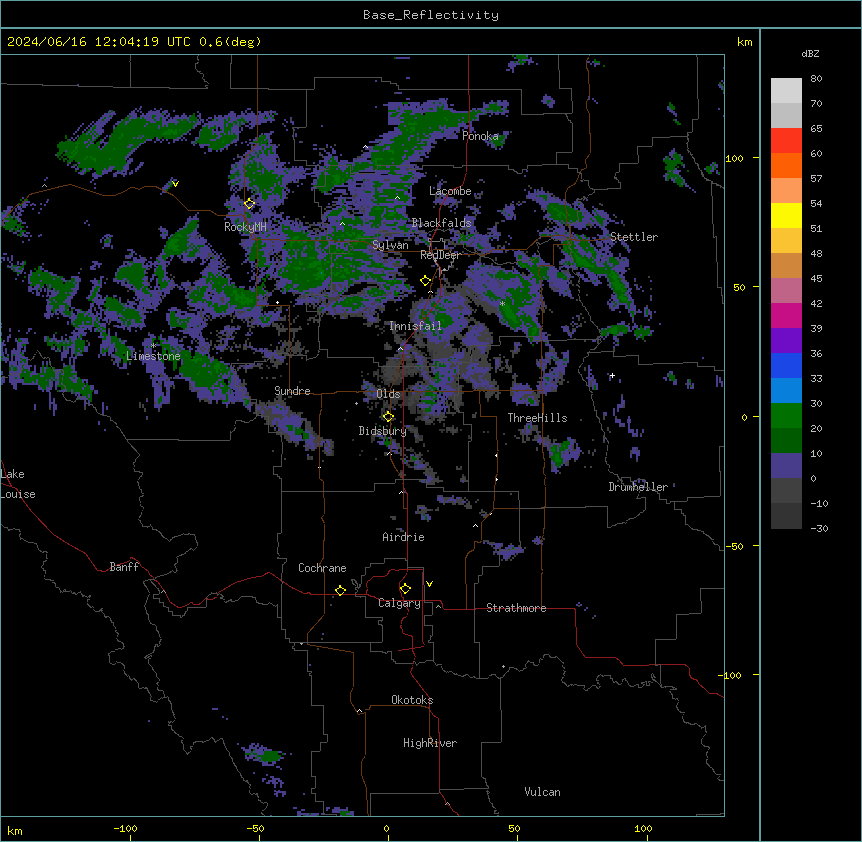Pick the magenta 42–39 dBZ legend swatch
Image resolution: width=862 pixels, height=842 pixels.
[x=786, y=315]
